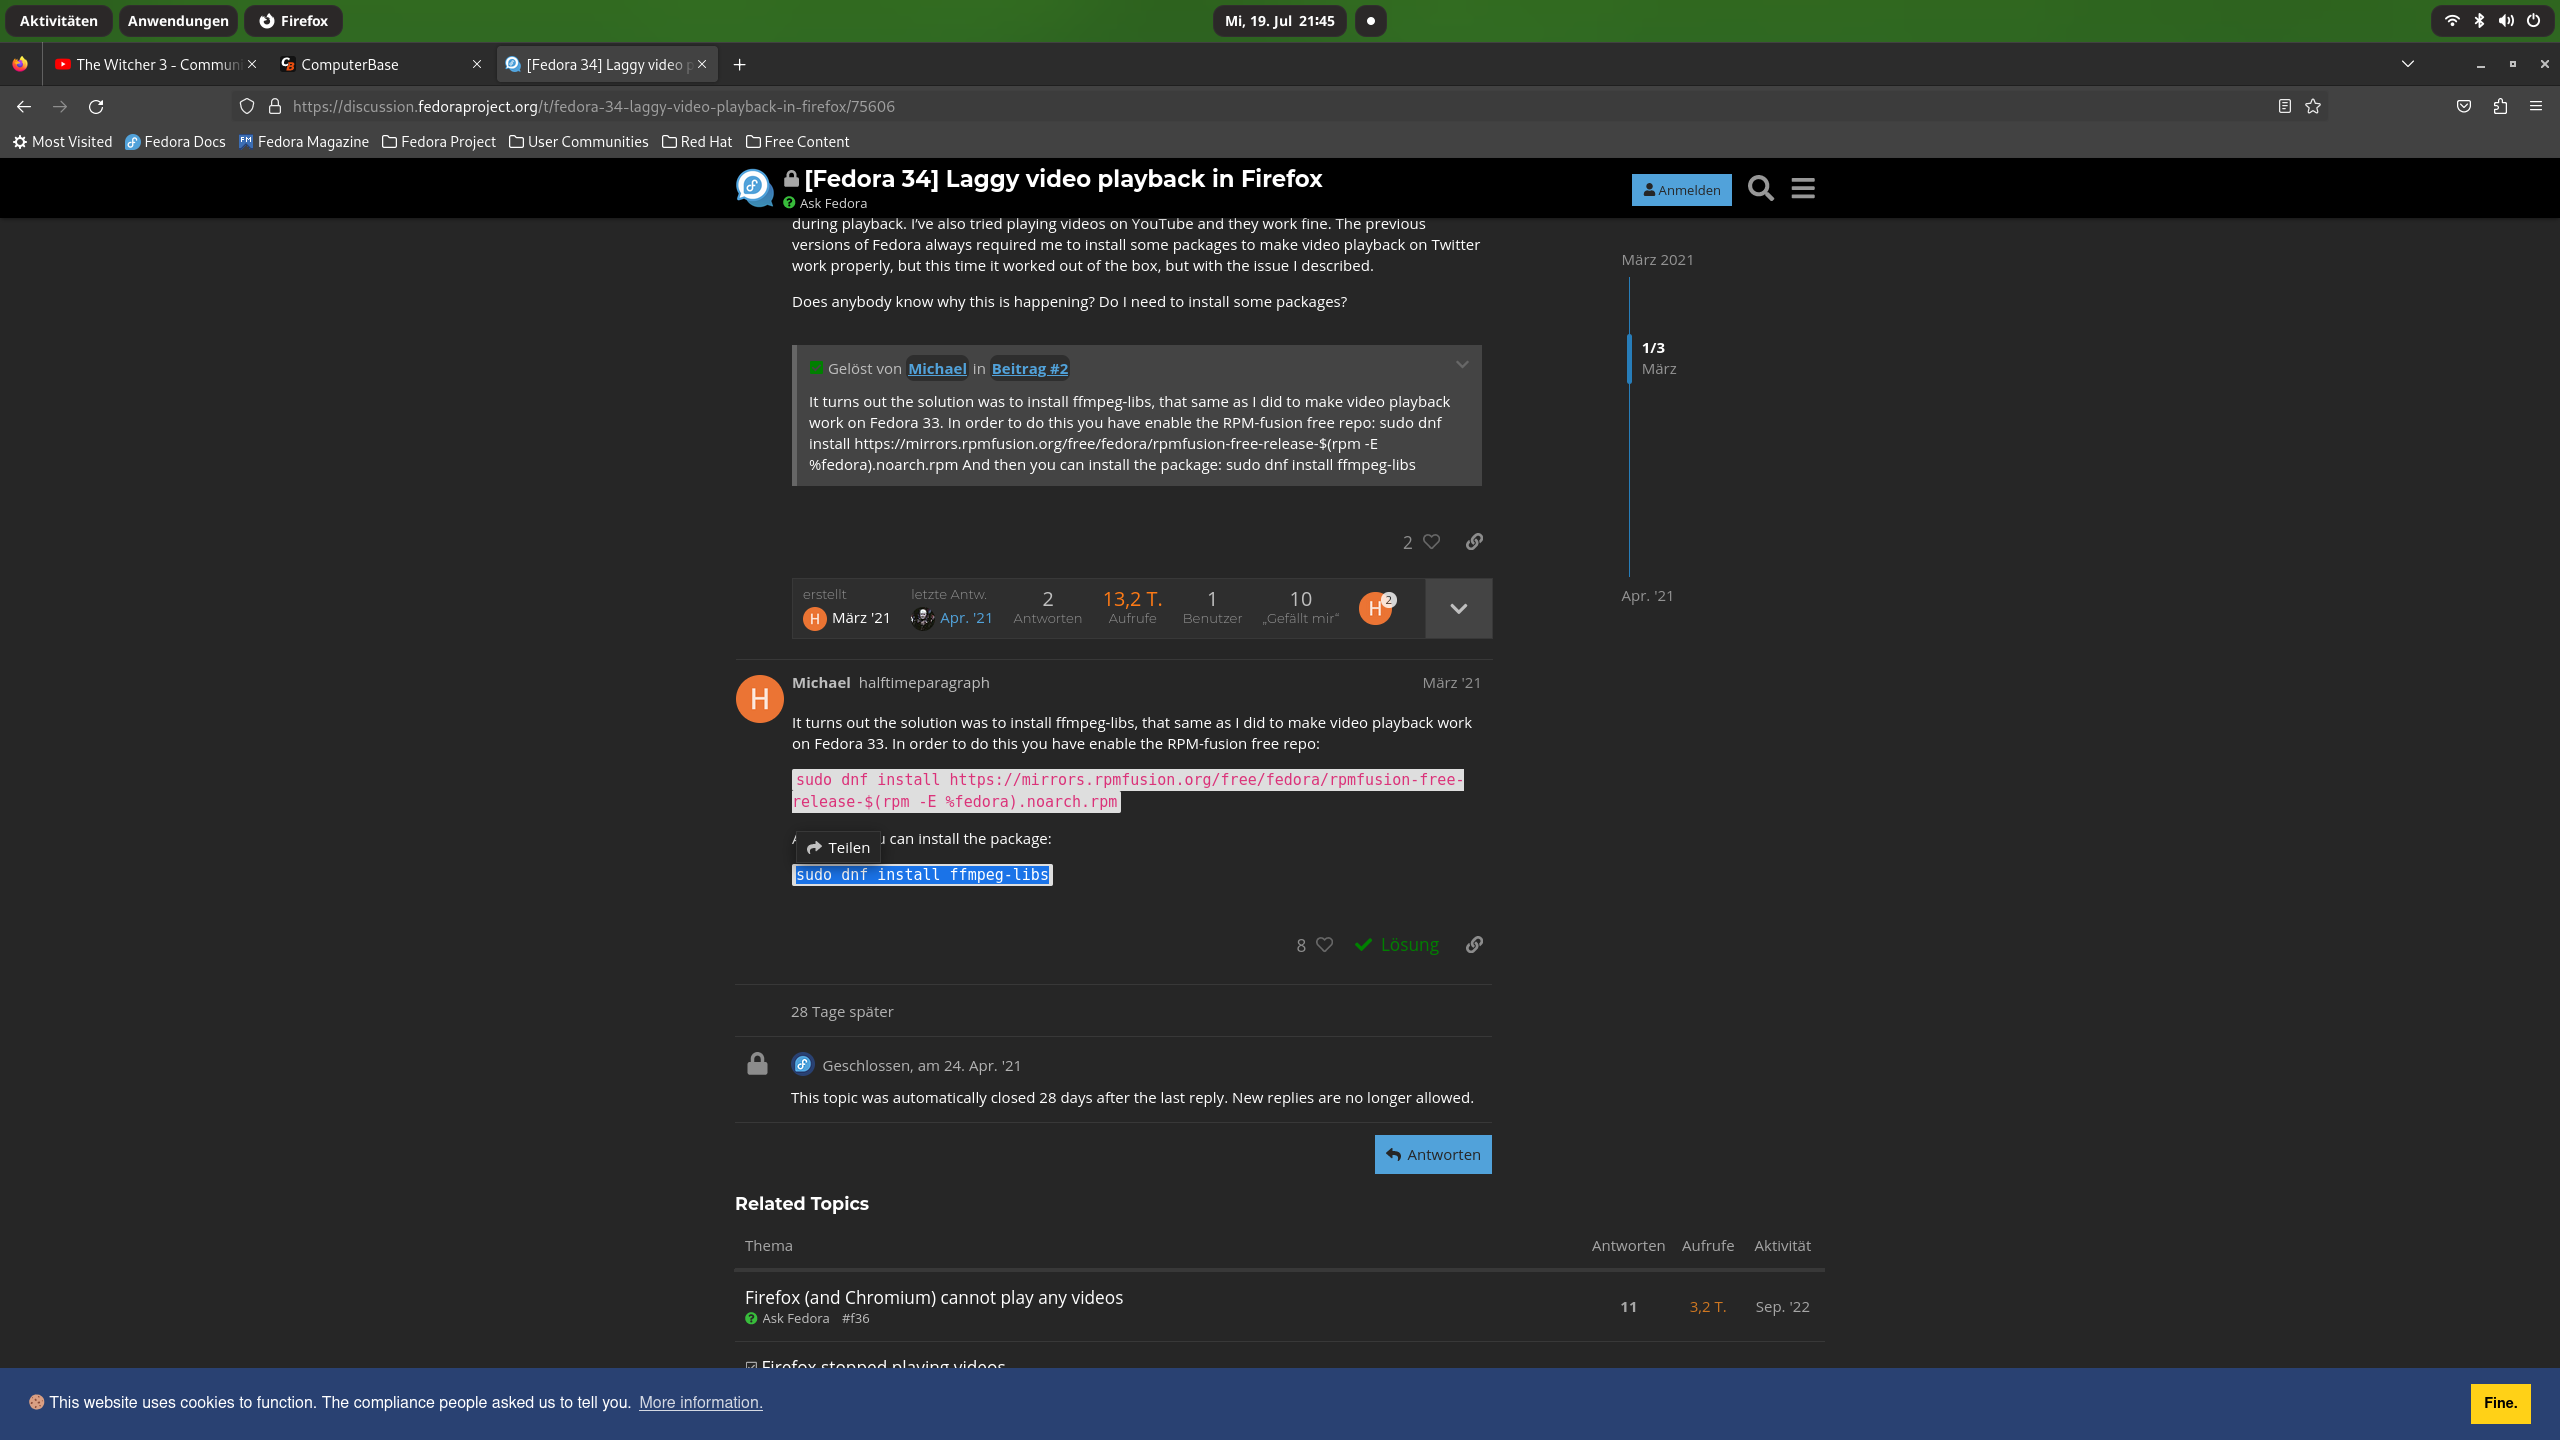Open frequent poster avatar in topic summary

click(x=1377, y=607)
